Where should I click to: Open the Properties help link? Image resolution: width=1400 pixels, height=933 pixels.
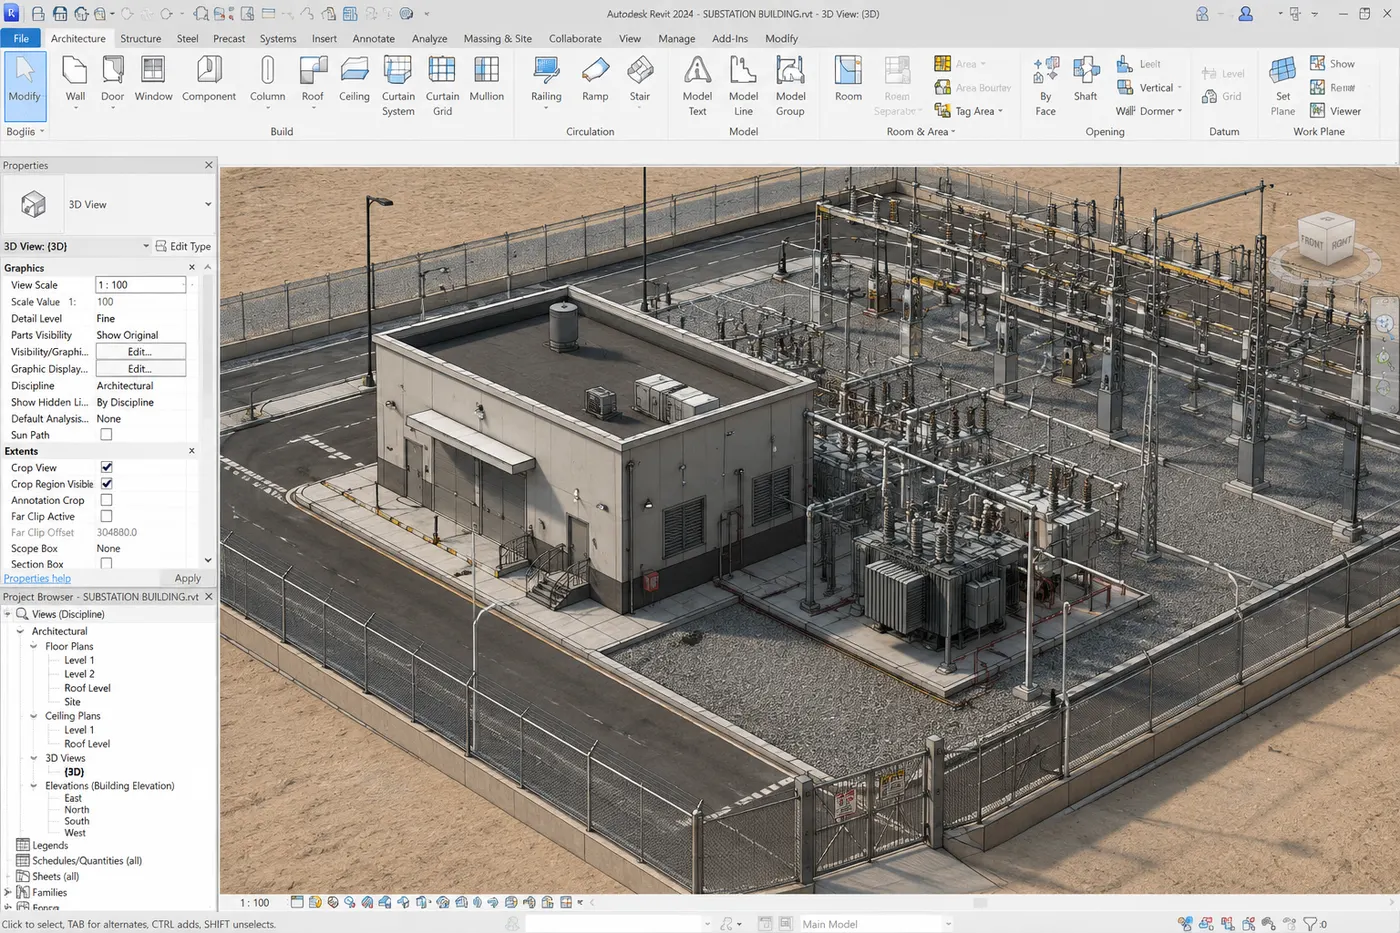(37, 578)
